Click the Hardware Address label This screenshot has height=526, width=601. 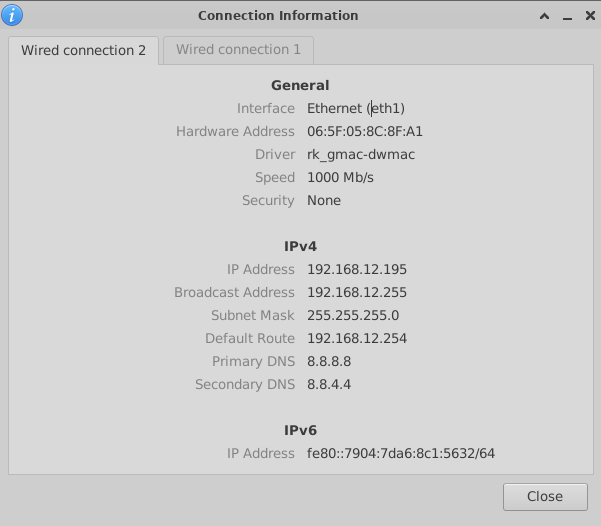coord(235,132)
